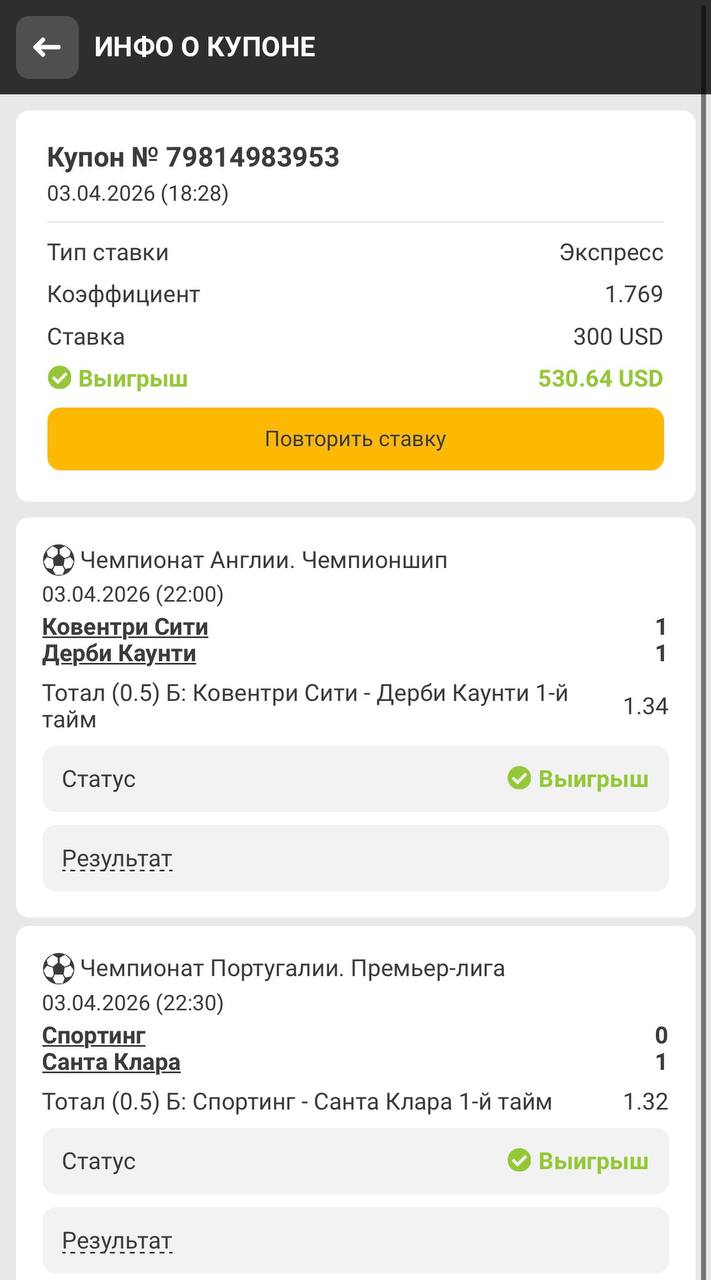This screenshot has height=1280, width=711.
Task: Open the Ковентри Сити team link
Action: point(125,627)
